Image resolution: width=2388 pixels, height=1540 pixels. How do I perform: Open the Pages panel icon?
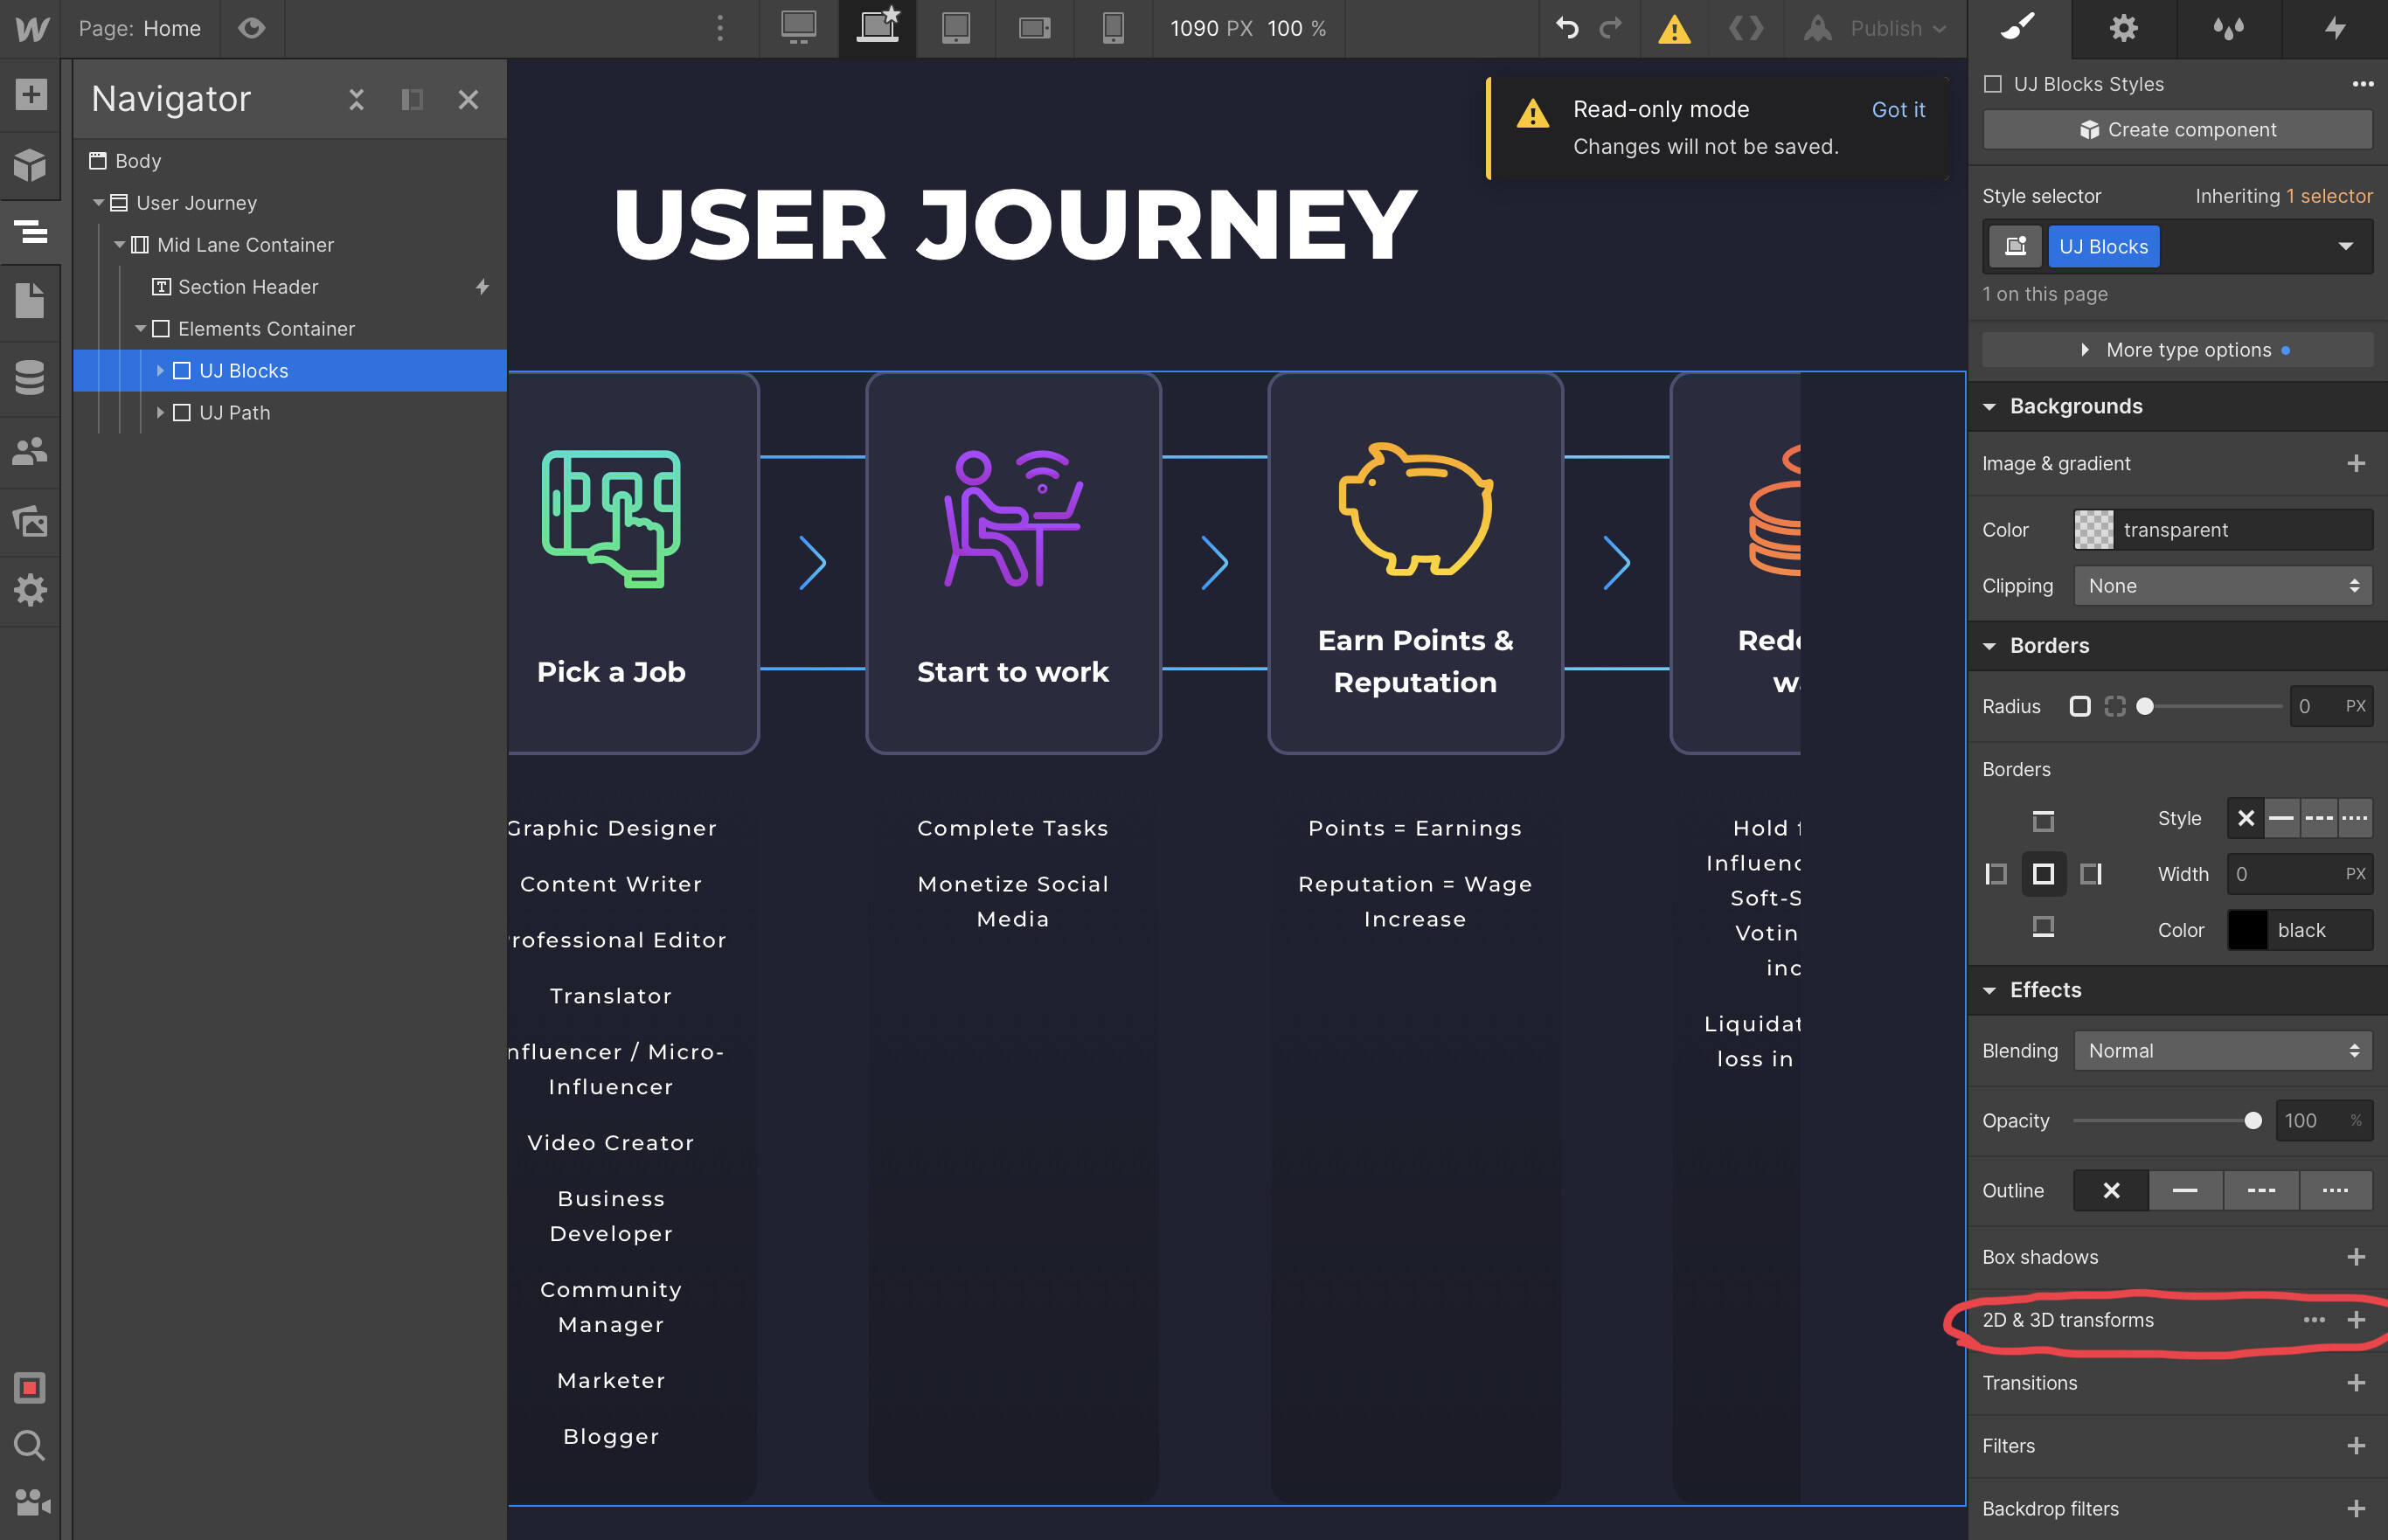click(x=30, y=300)
